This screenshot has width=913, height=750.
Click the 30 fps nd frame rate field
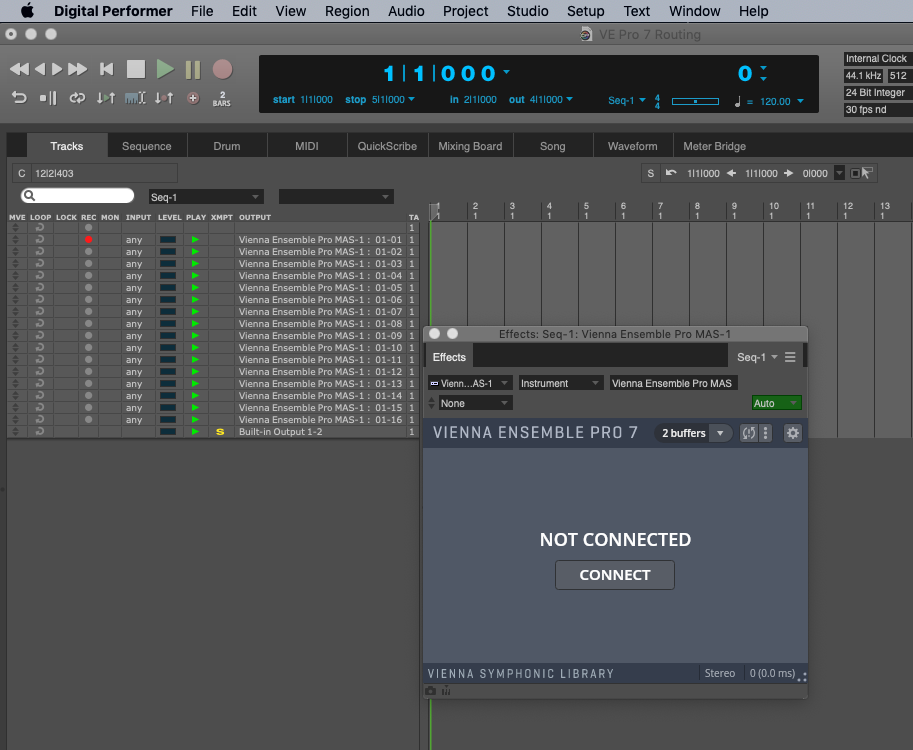[876, 109]
